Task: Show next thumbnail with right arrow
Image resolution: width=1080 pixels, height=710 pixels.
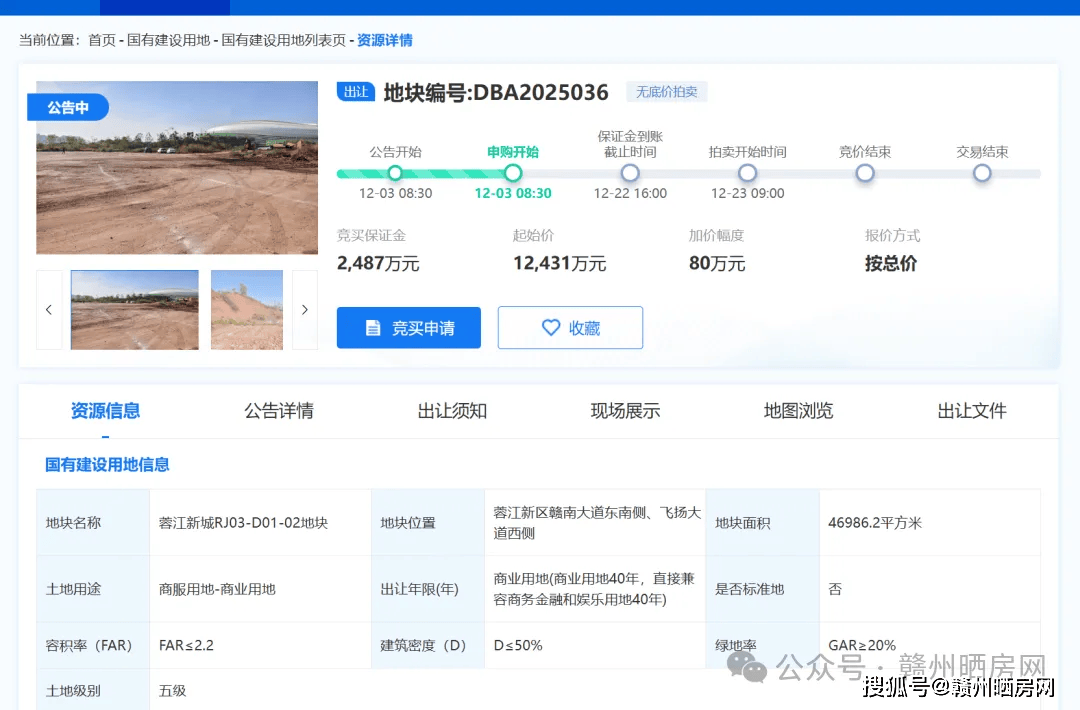Action: click(305, 310)
